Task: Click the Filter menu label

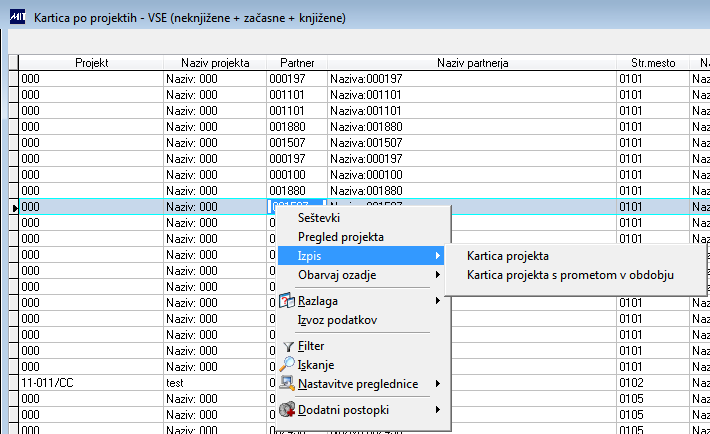Action: (x=311, y=346)
